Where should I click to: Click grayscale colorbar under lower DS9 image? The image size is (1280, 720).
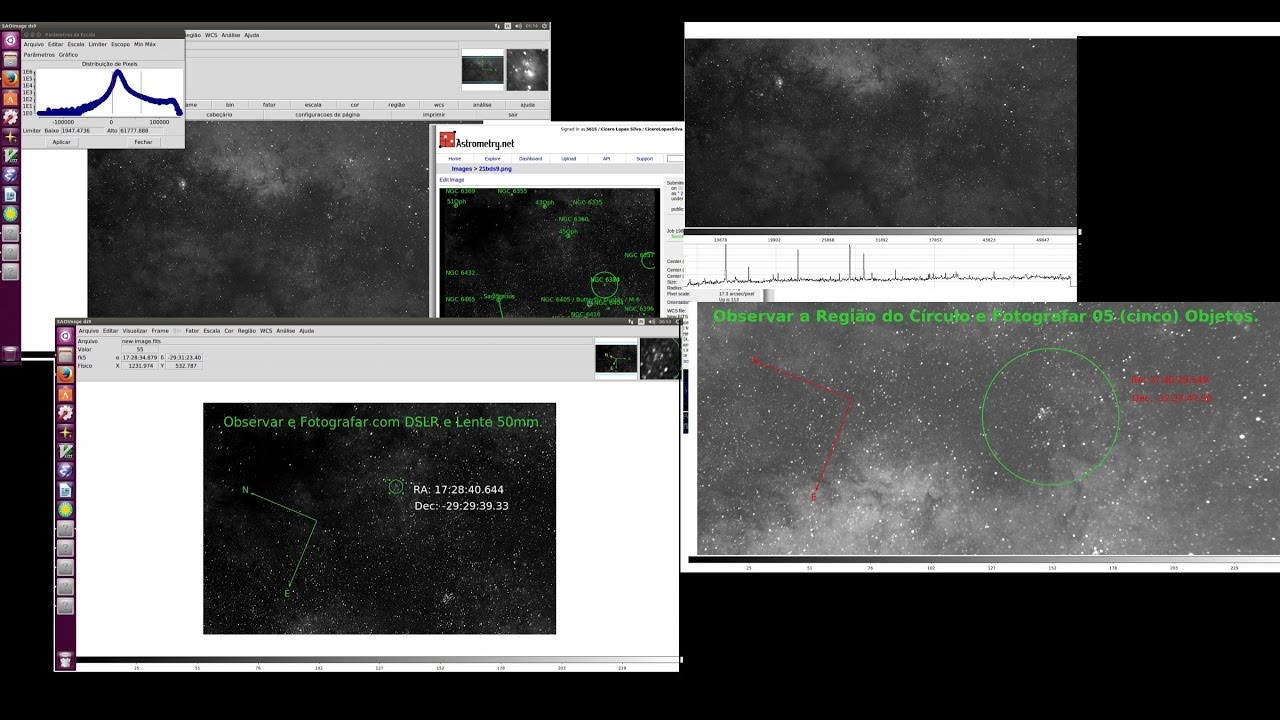point(377,659)
